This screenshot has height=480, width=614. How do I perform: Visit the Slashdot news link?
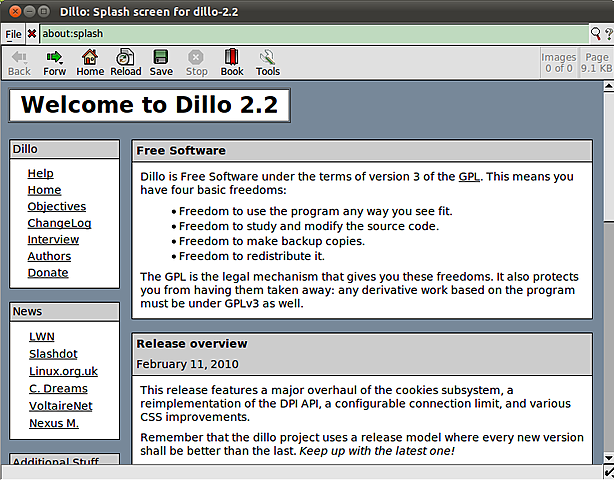pos(53,354)
